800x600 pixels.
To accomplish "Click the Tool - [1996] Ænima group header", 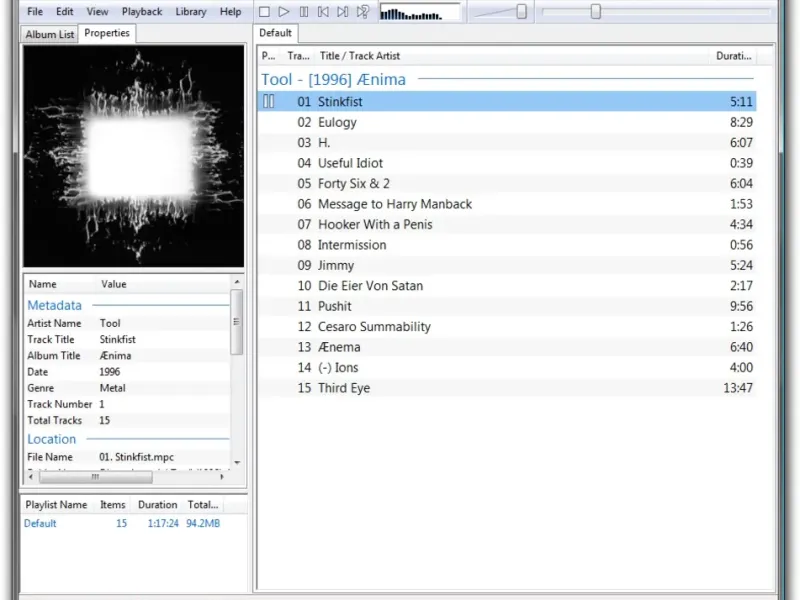I will click(334, 80).
